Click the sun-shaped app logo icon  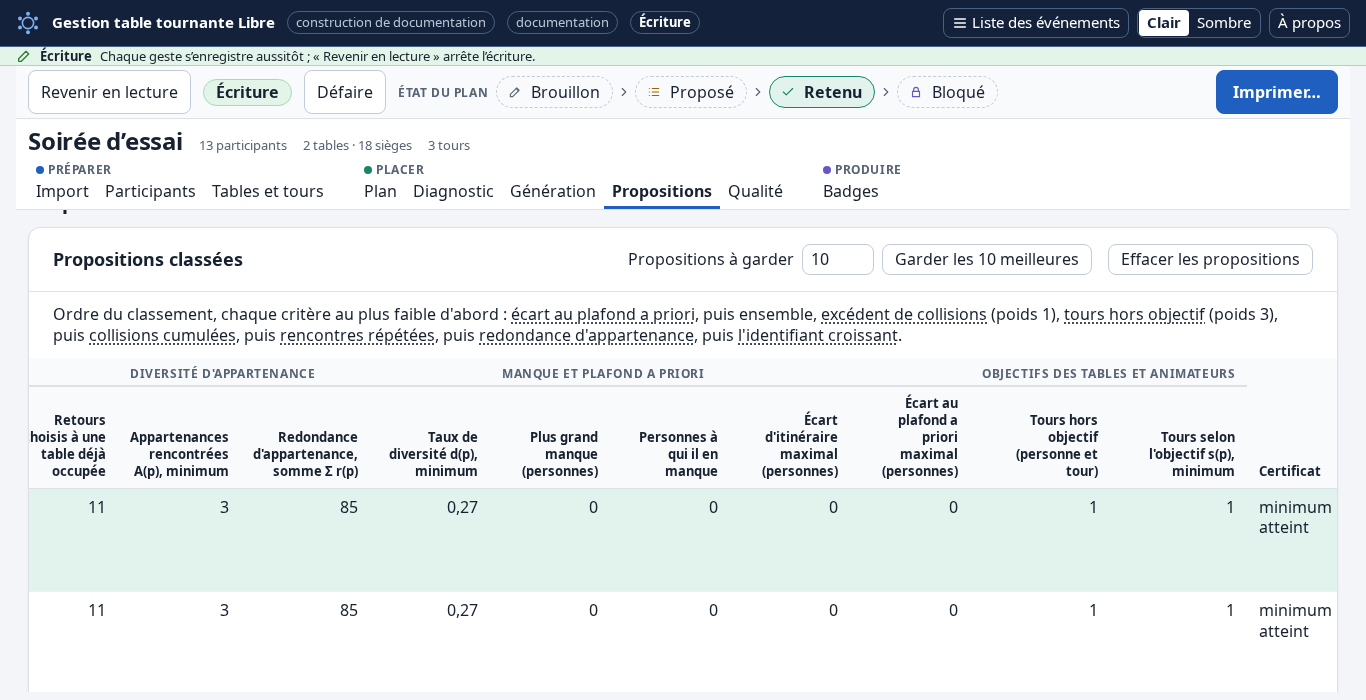click(28, 22)
